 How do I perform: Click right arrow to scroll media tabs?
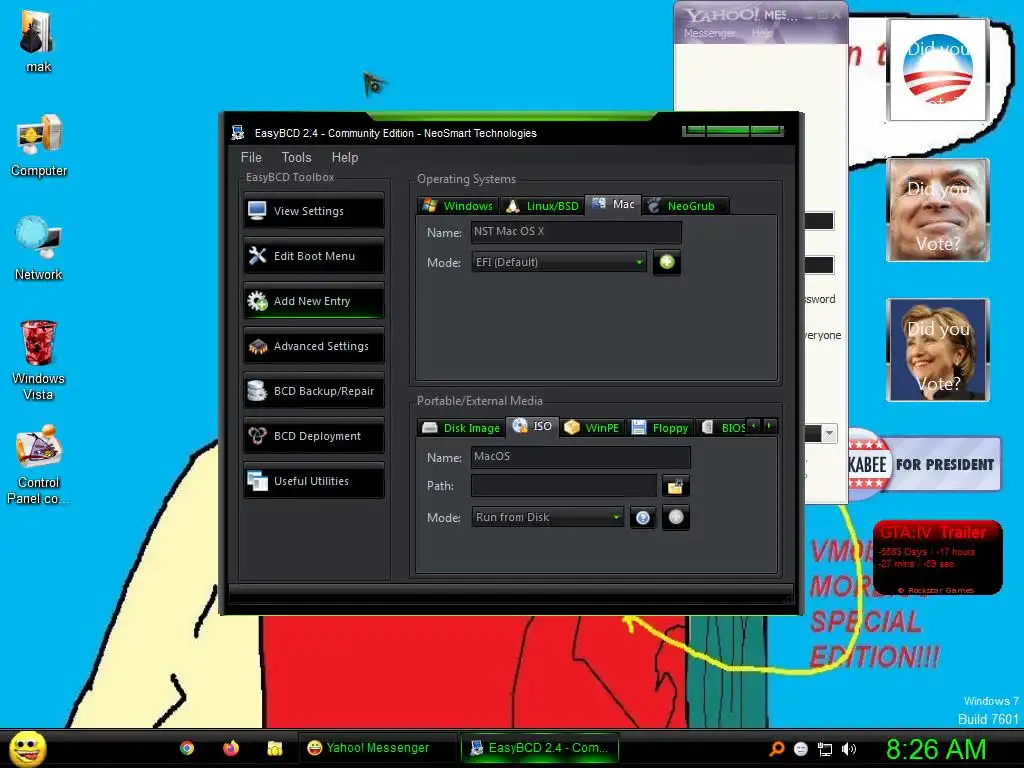pos(770,426)
